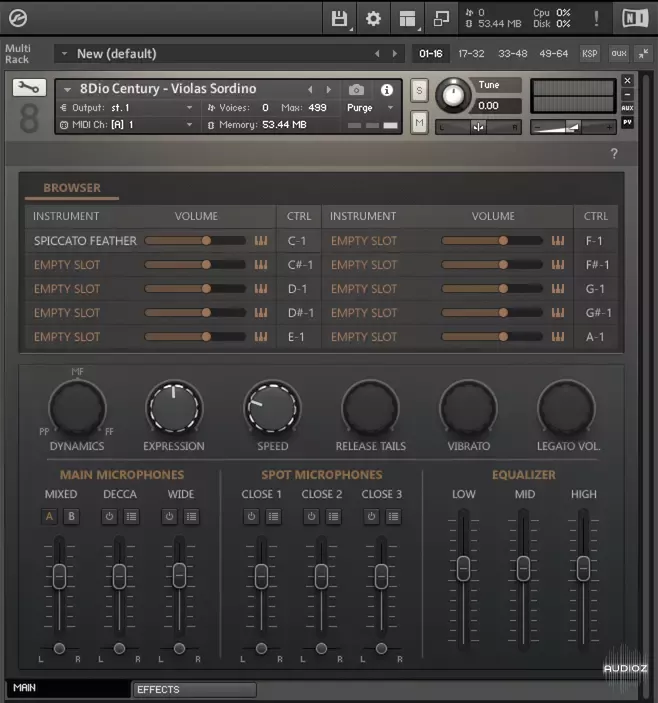This screenshot has width=658, height=703.
Task: Click the LOW equalizer fader
Action: point(463,568)
